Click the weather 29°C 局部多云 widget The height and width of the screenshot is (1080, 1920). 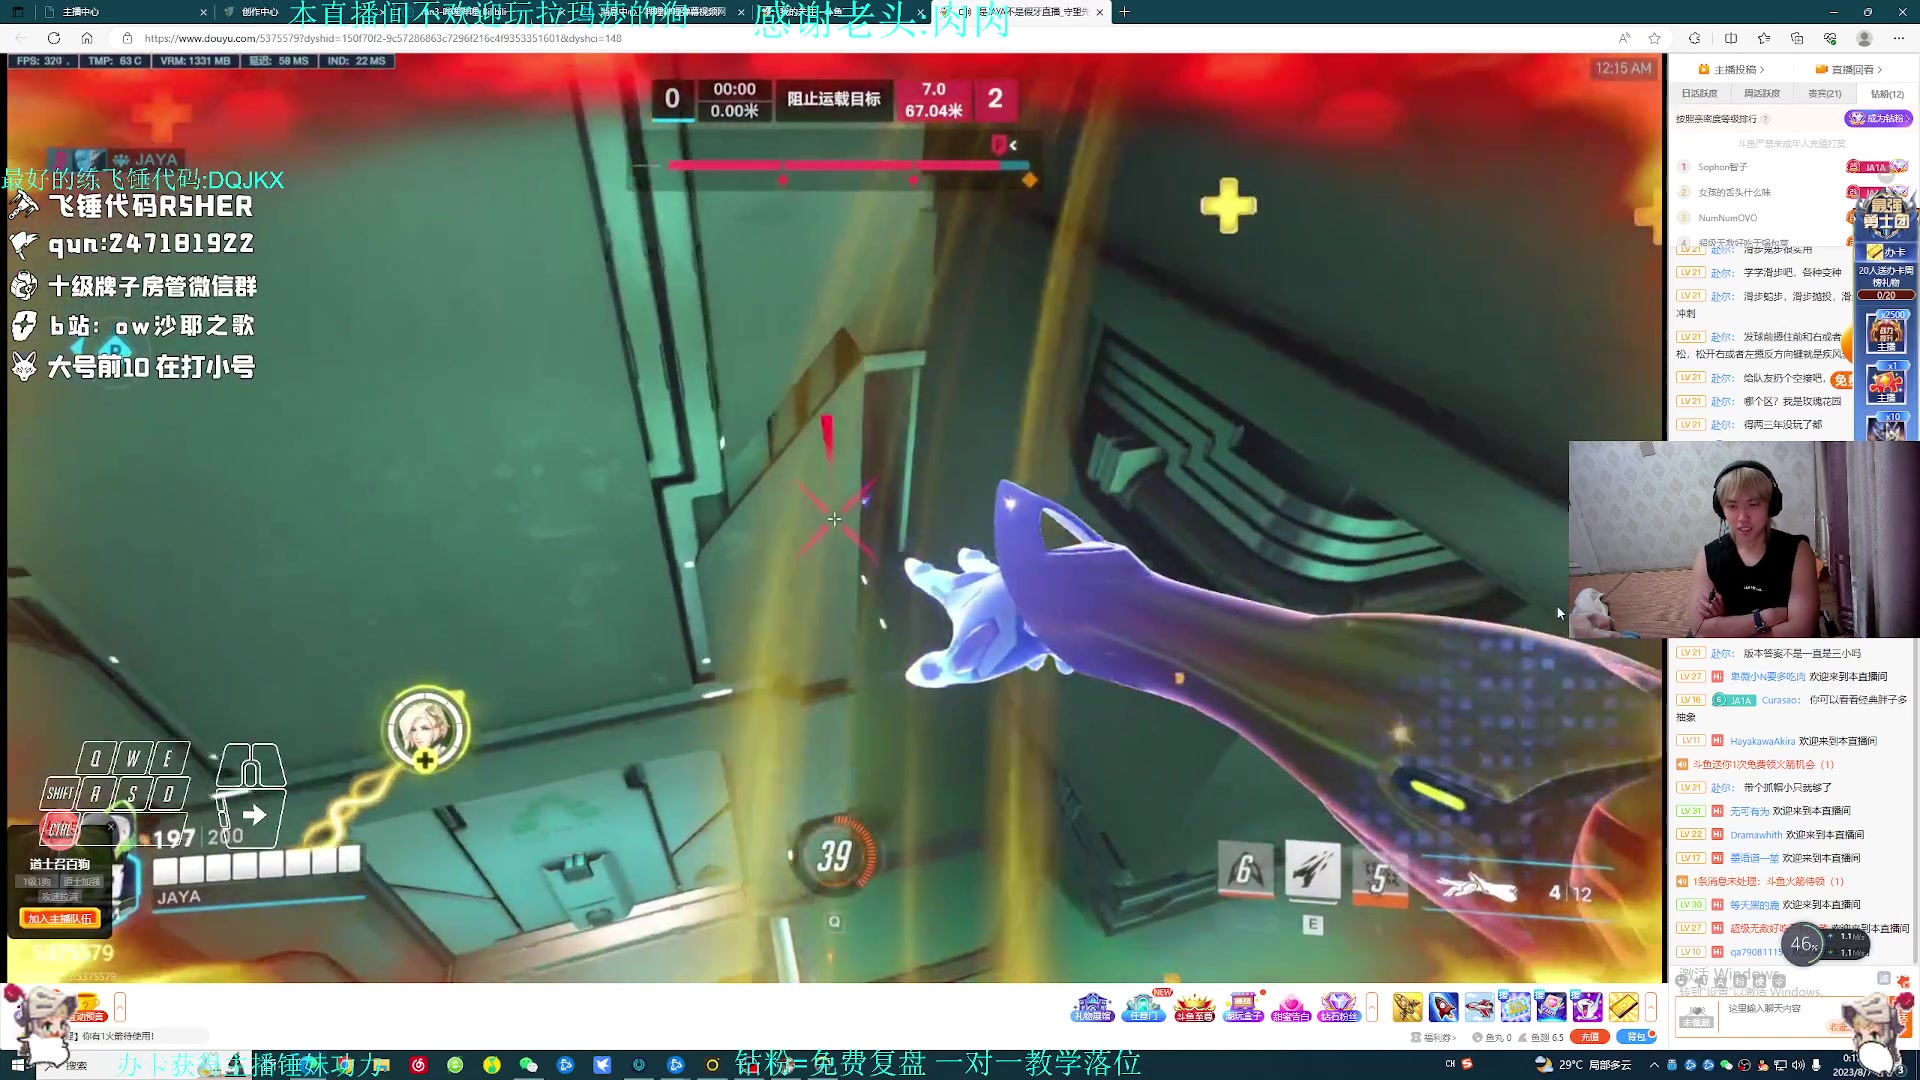[1583, 1065]
